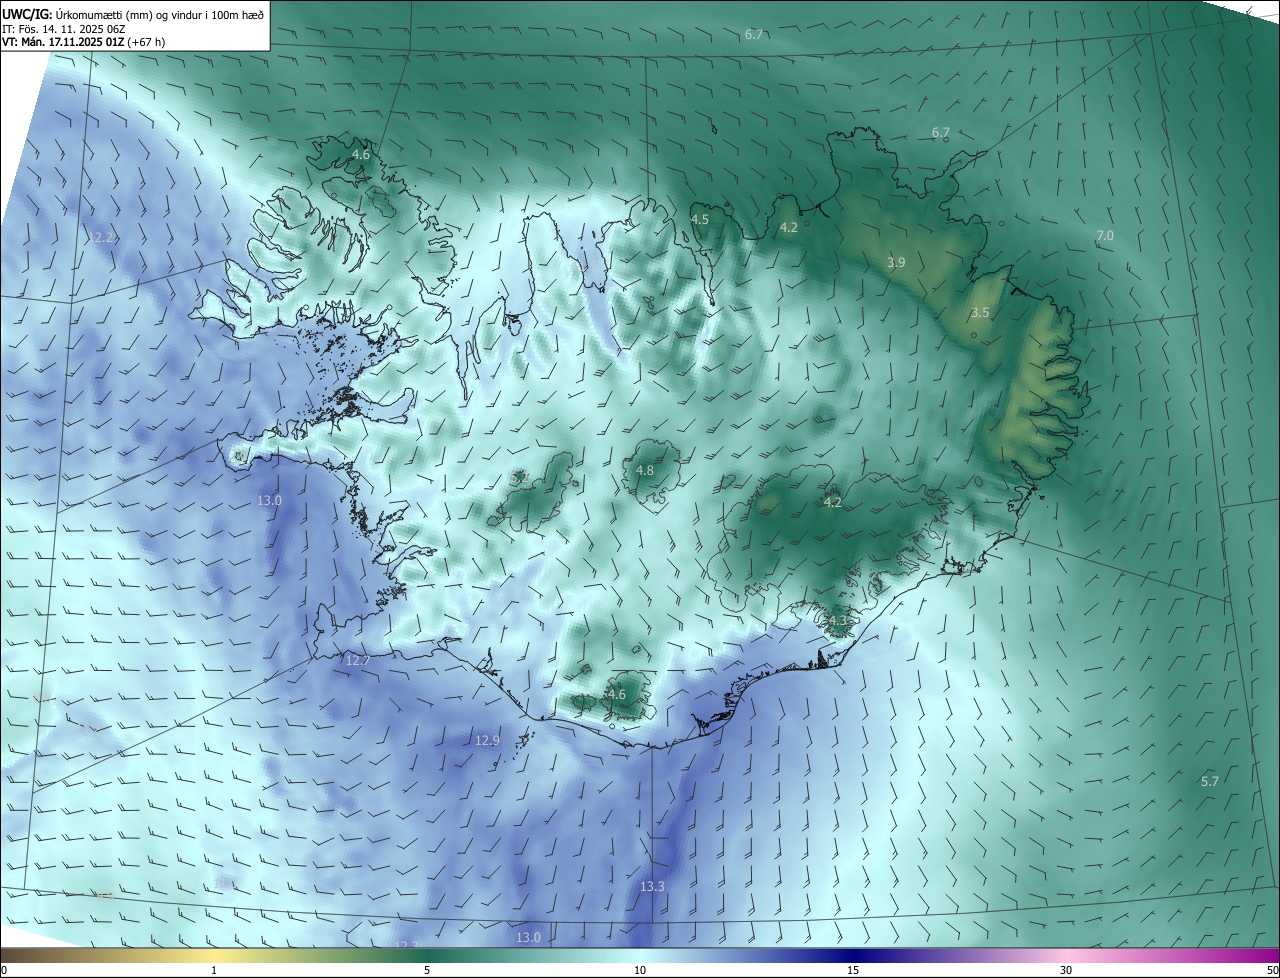Screen dimensions: 1280x978
Task: Click the legend tick label 50
Action: 1272,970
